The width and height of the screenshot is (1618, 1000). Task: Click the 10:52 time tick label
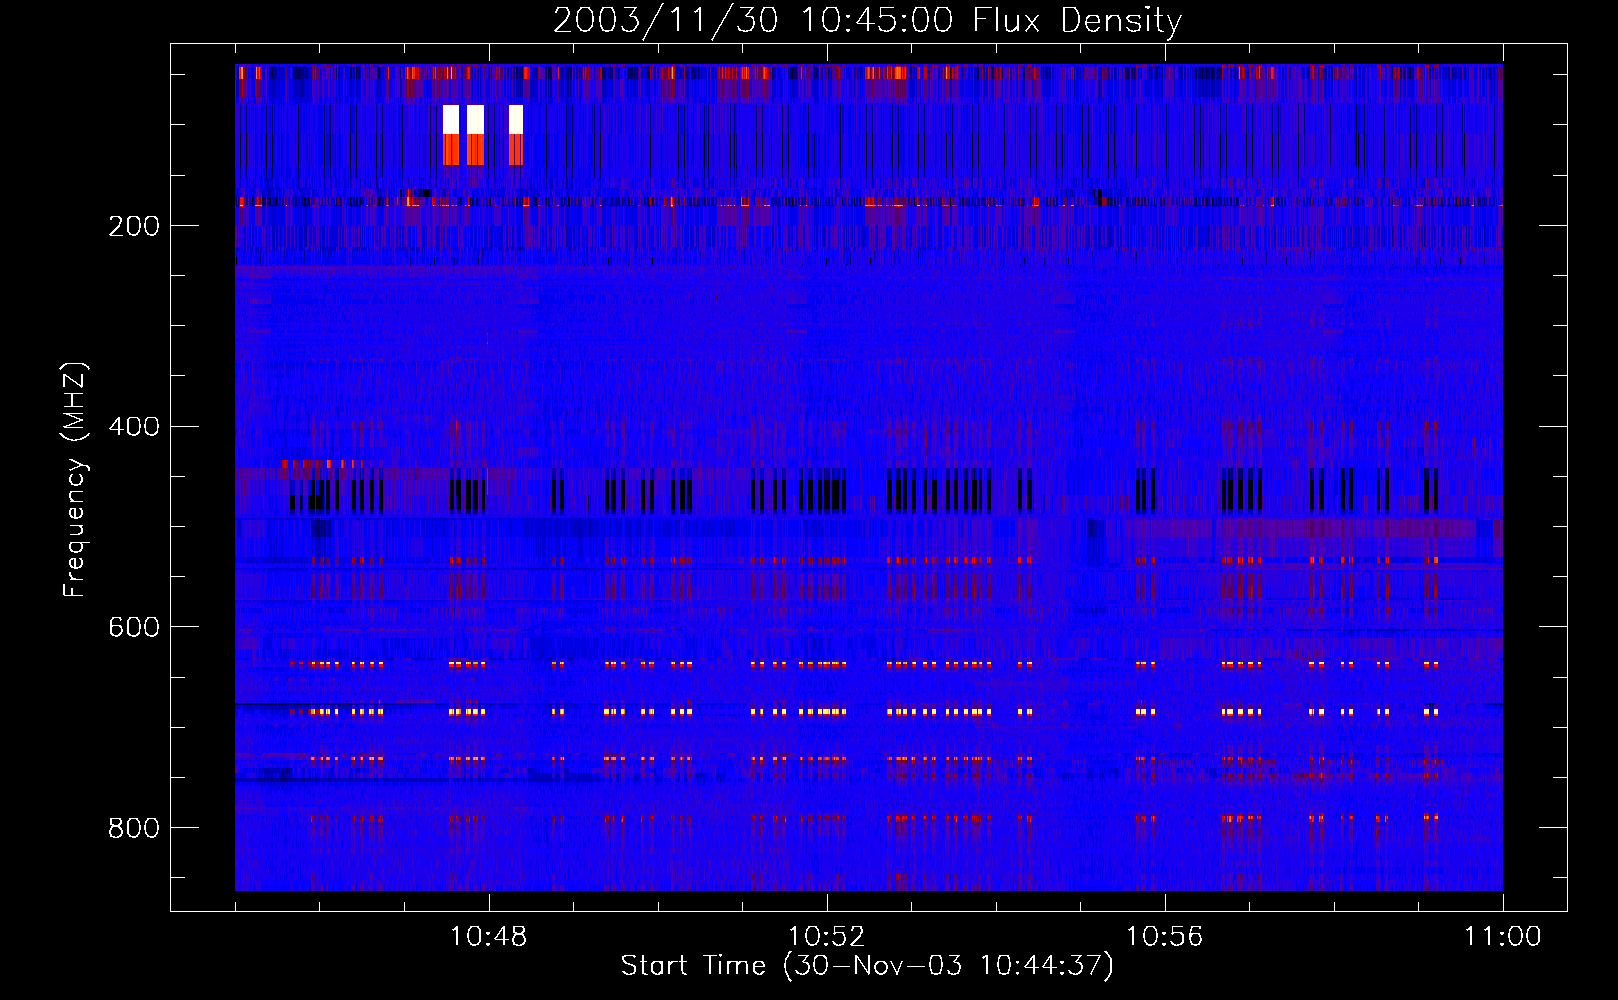(826, 936)
